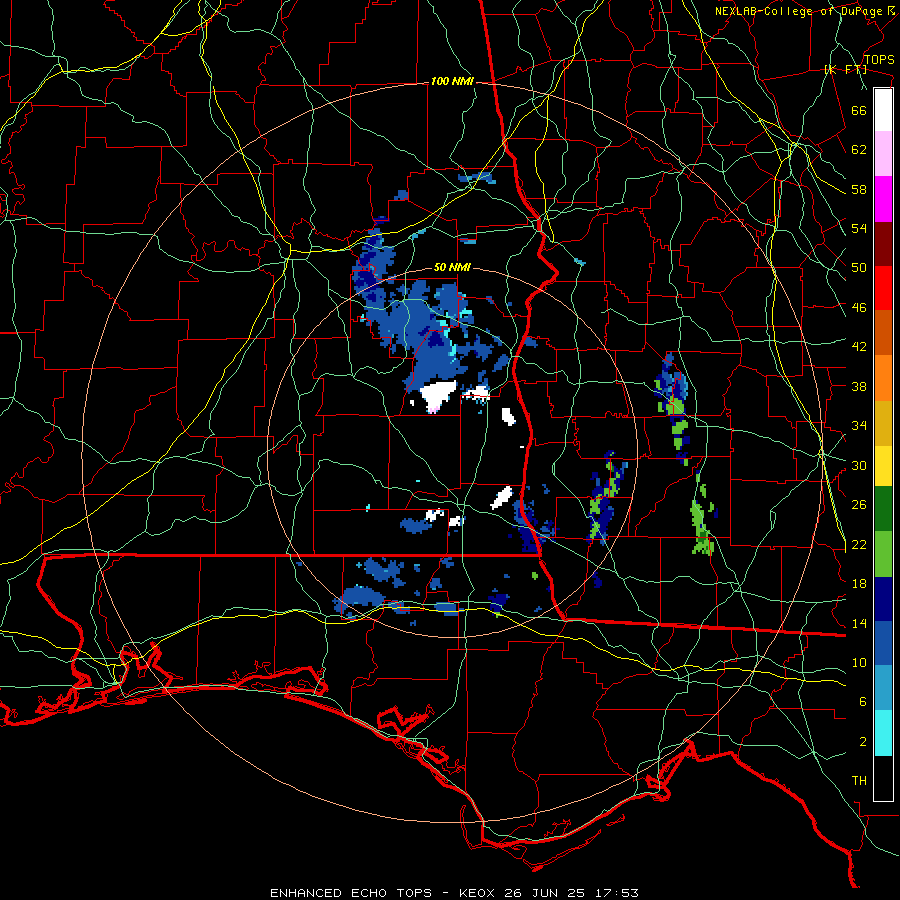
Task: Click the "50 NMI" range ring label
Action: point(452,267)
